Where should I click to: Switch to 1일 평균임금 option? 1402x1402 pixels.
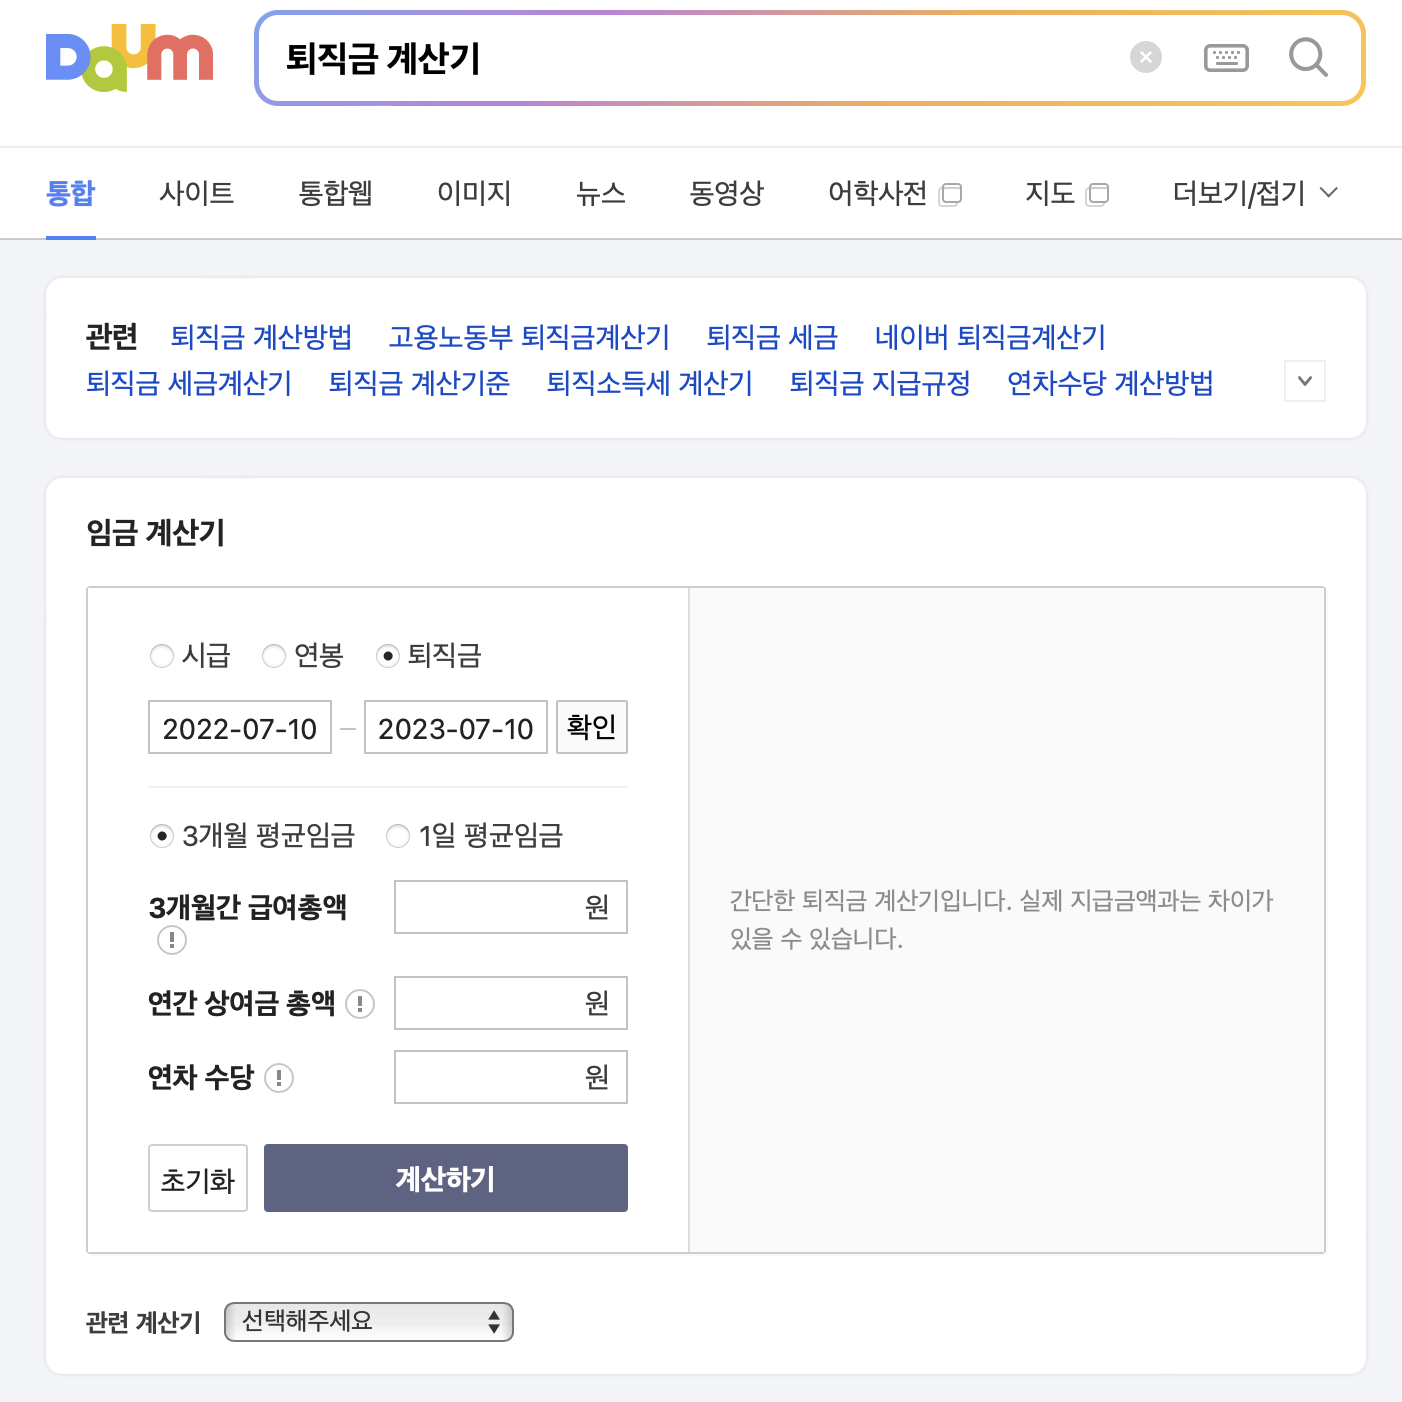398,836
